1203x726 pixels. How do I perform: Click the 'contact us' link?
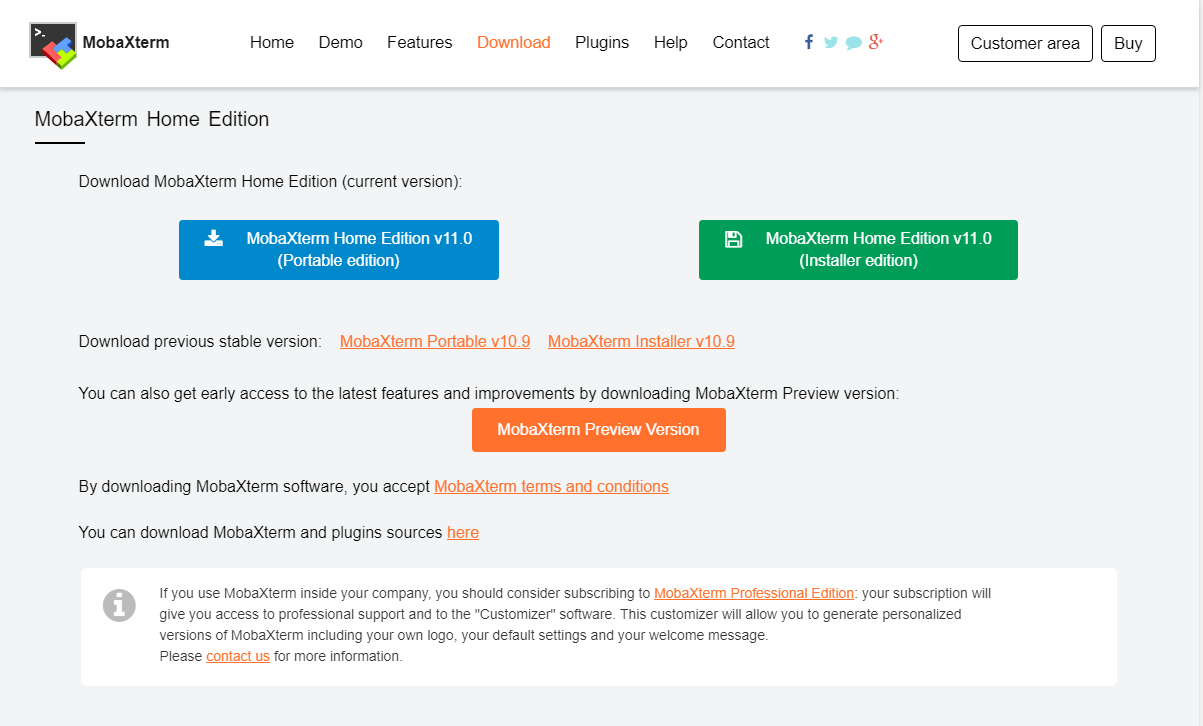[238, 657]
